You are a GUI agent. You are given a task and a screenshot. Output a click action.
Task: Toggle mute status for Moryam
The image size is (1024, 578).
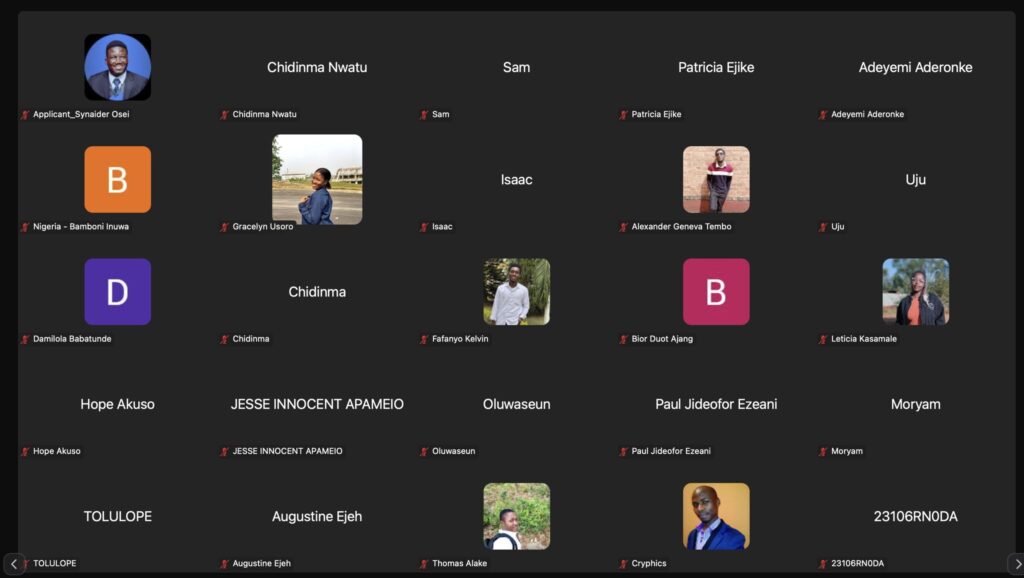(823, 450)
